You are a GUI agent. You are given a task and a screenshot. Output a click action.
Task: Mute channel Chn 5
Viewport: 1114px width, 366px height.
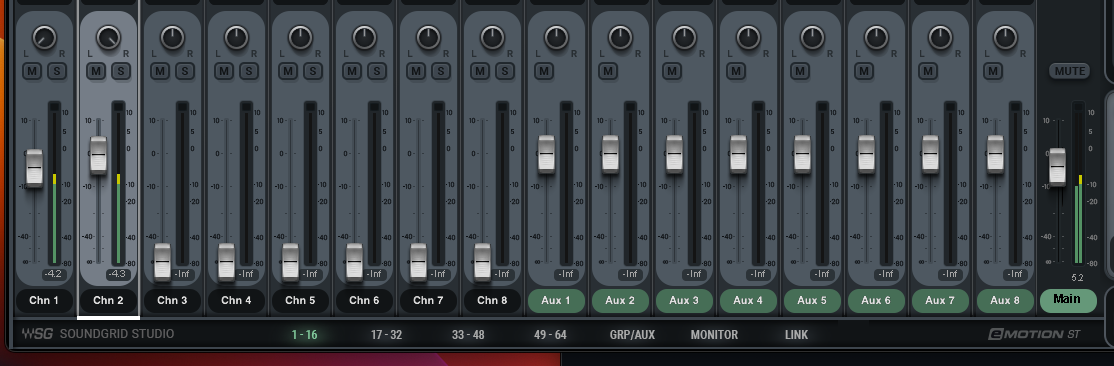click(x=288, y=71)
